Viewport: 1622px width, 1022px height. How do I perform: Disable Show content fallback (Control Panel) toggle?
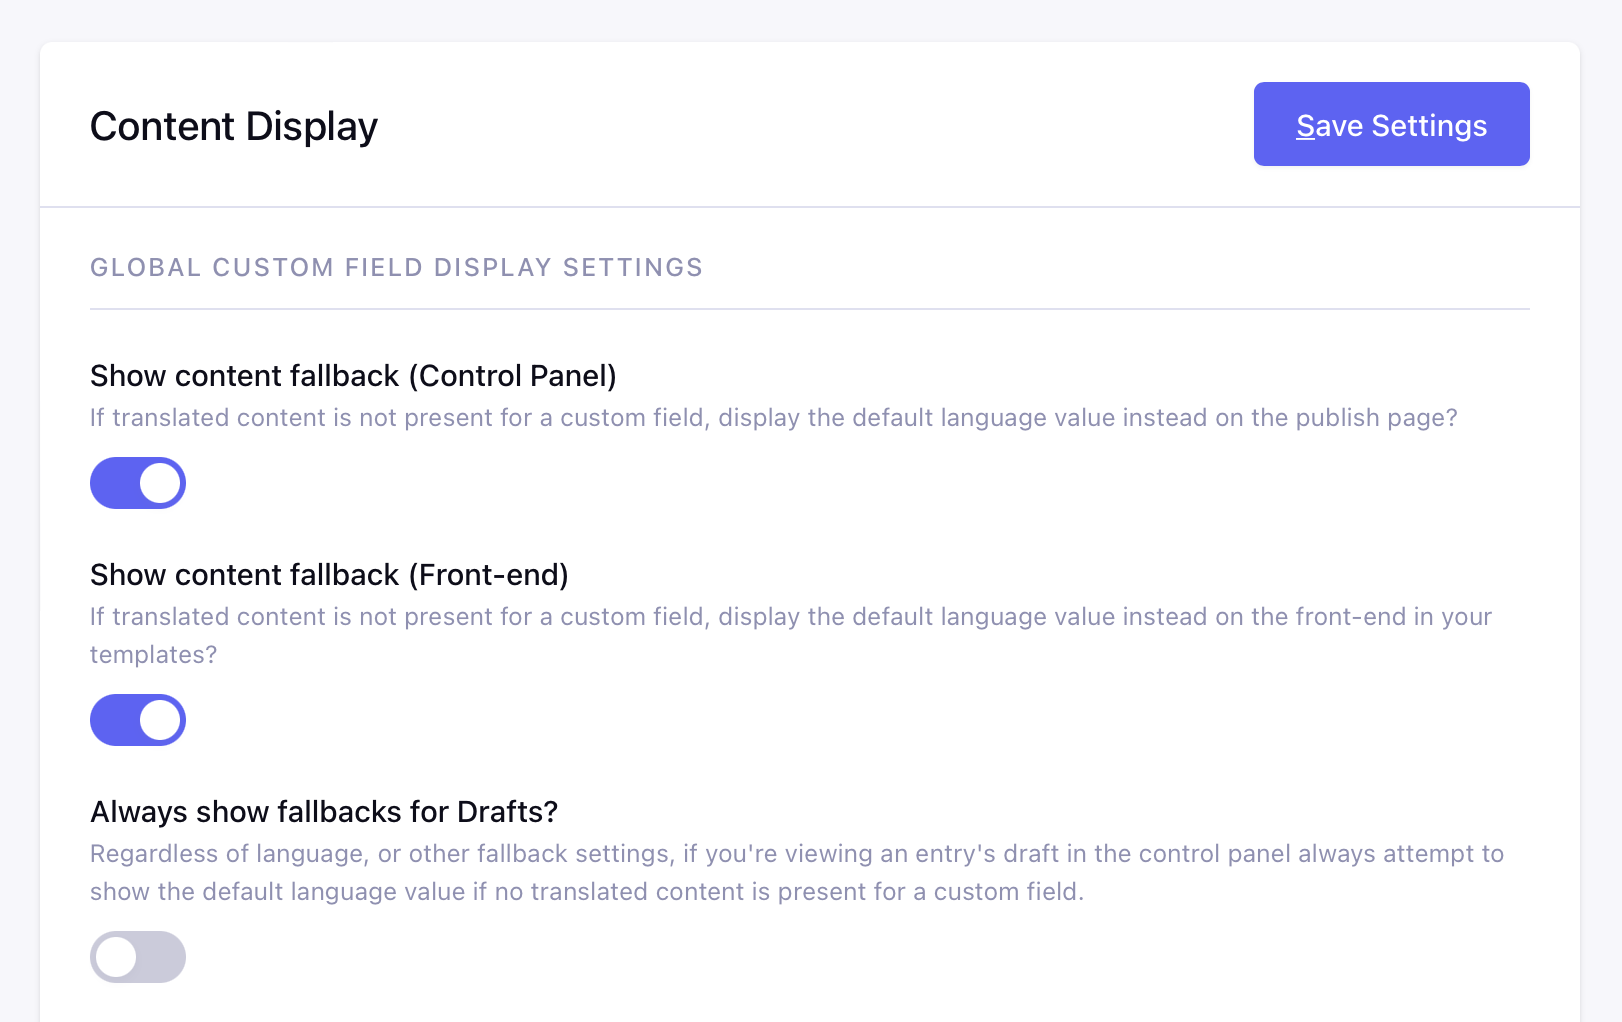(x=138, y=483)
